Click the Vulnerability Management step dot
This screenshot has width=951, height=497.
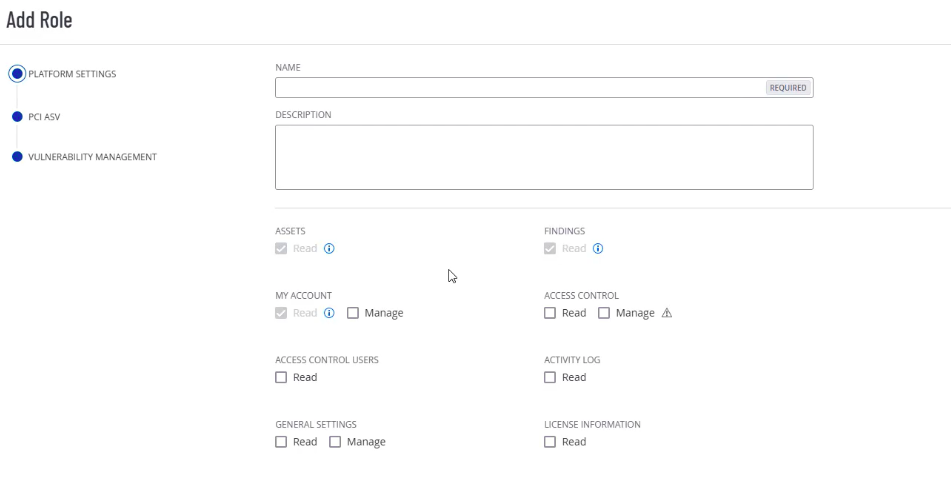[x=17, y=157]
